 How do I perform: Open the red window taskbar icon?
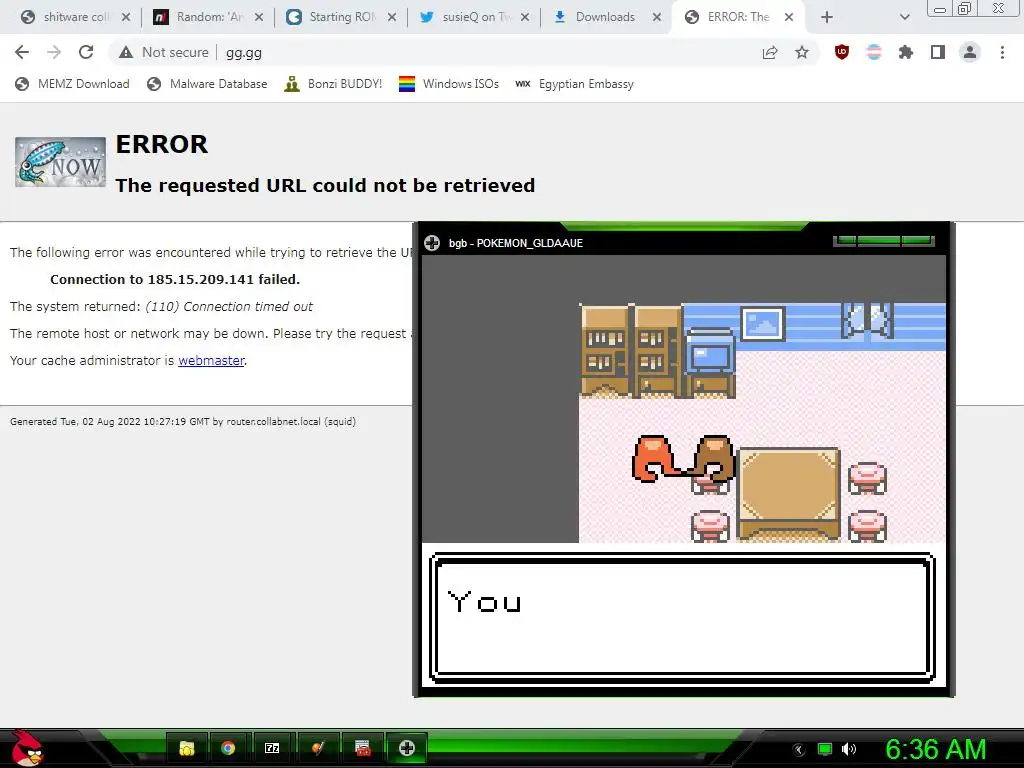tap(362, 748)
